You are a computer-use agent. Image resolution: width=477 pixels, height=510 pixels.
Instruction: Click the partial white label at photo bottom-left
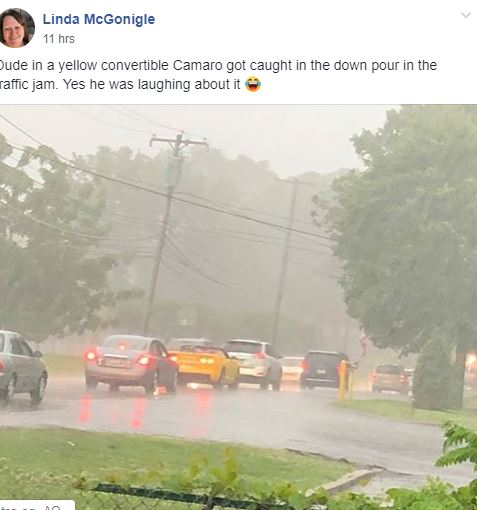click(37, 505)
